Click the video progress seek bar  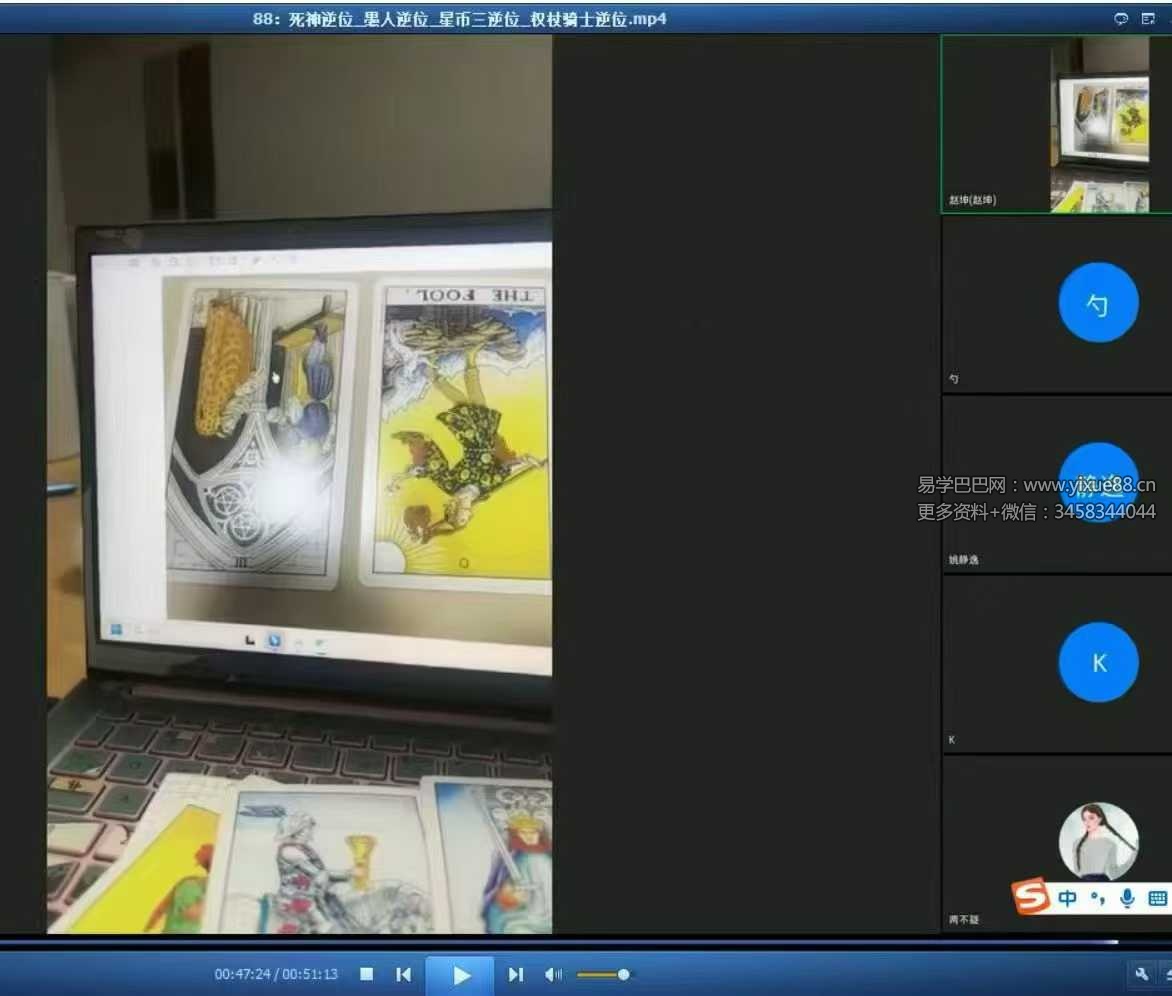pyautogui.click(x=560, y=942)
